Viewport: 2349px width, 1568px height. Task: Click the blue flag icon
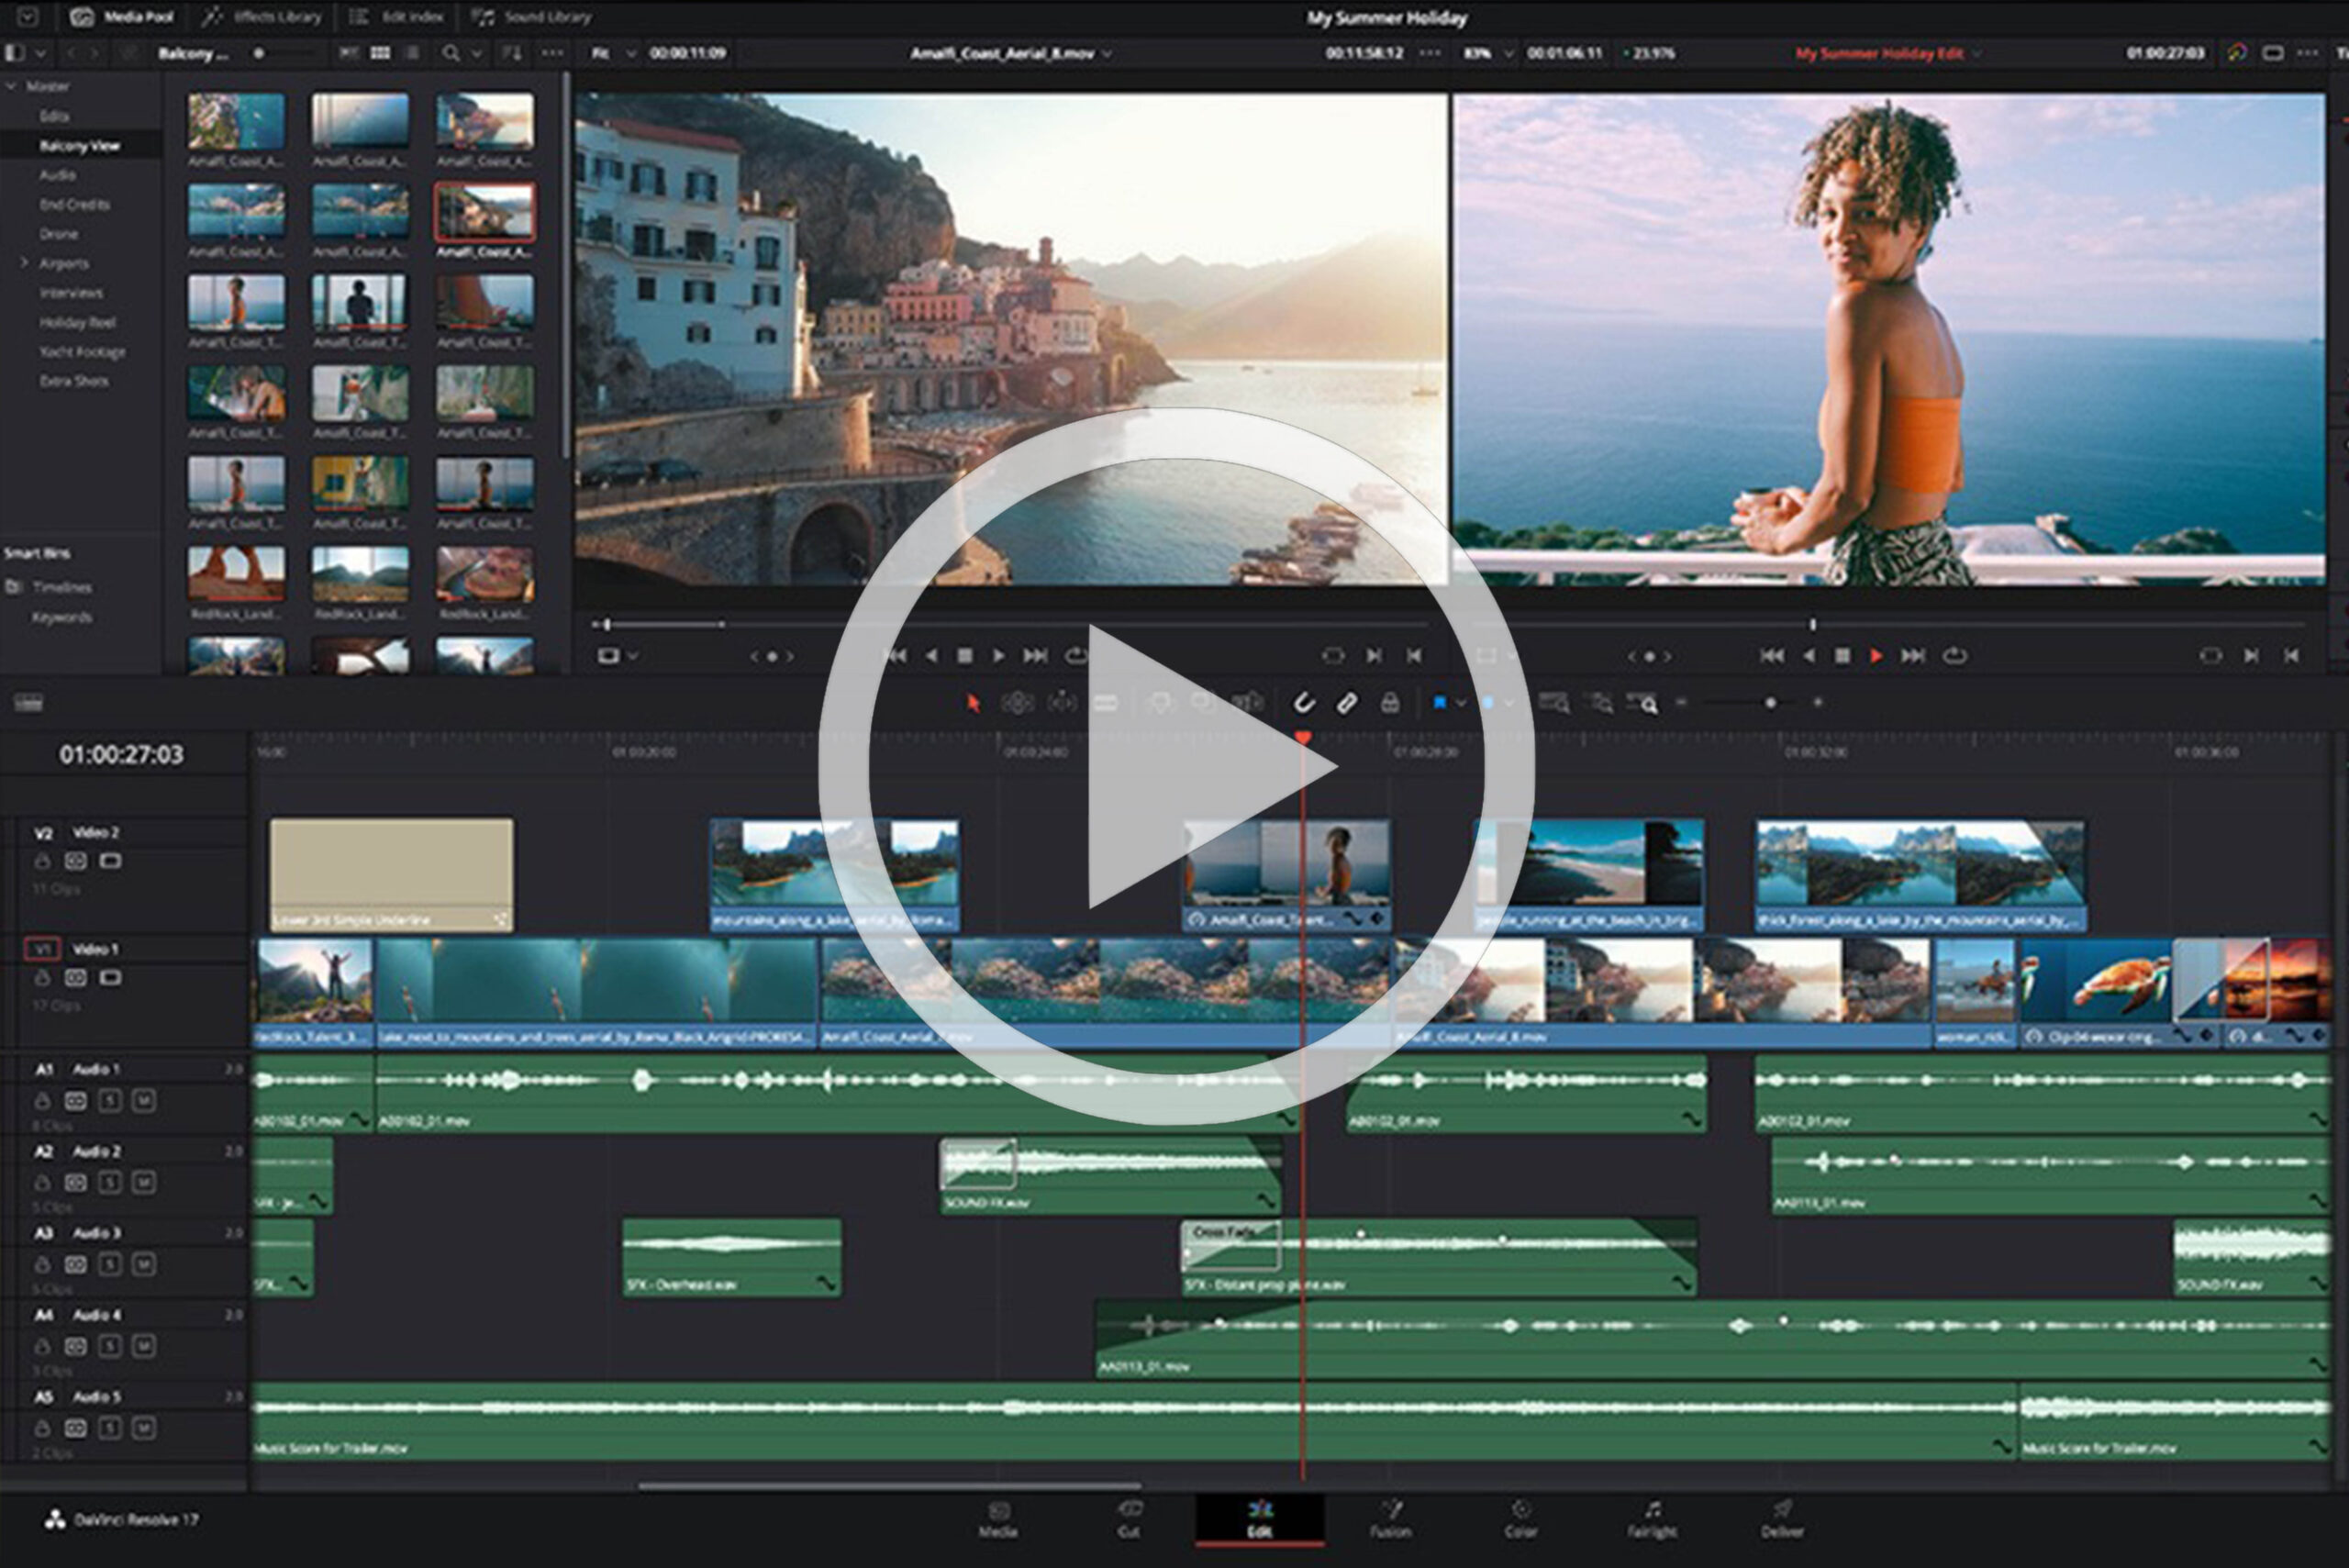coord(1439,703)
